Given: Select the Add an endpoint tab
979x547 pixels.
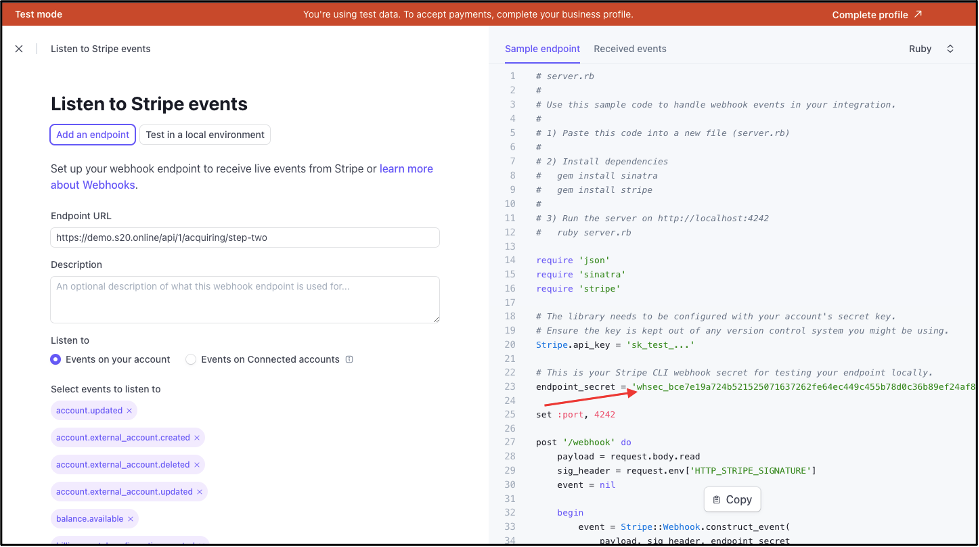Looking at the screenshot, I should [x=92, y=135].
